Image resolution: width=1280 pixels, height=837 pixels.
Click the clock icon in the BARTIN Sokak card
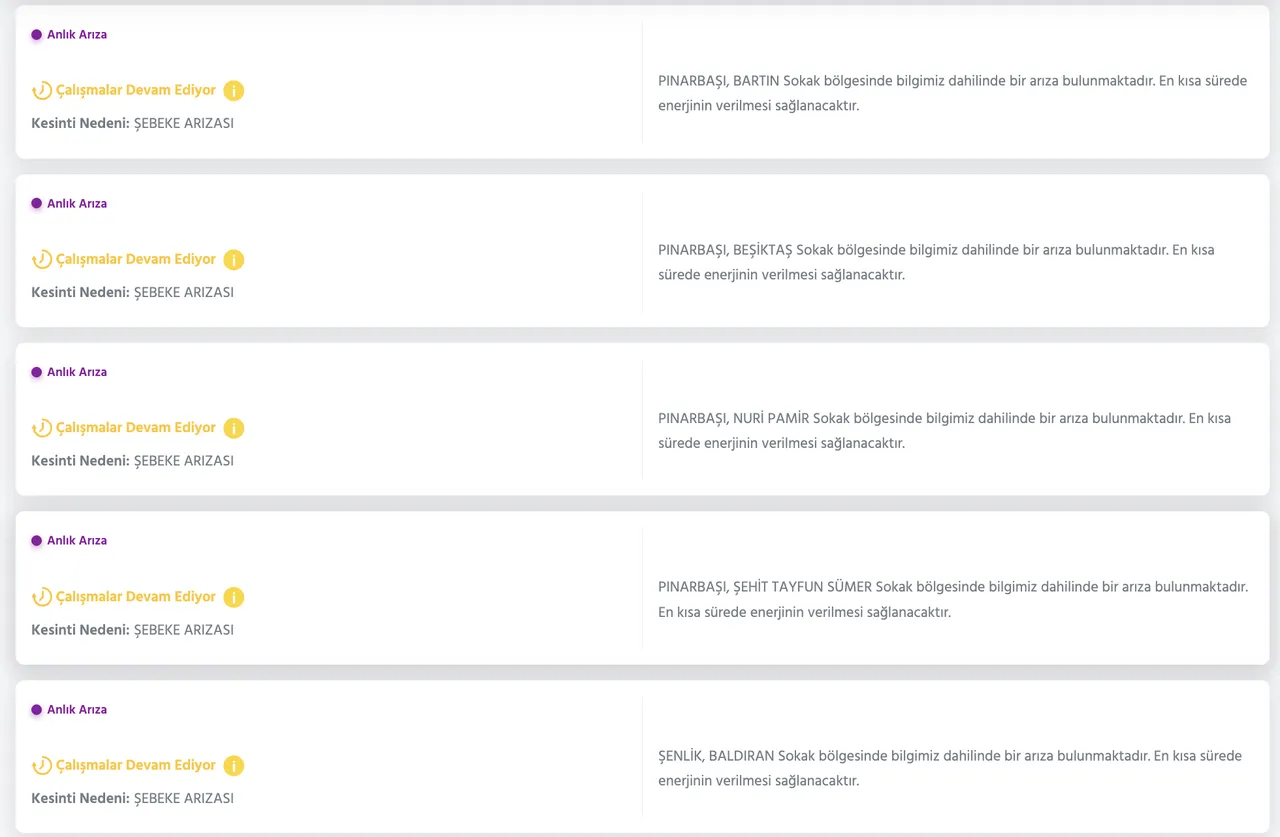42,91
